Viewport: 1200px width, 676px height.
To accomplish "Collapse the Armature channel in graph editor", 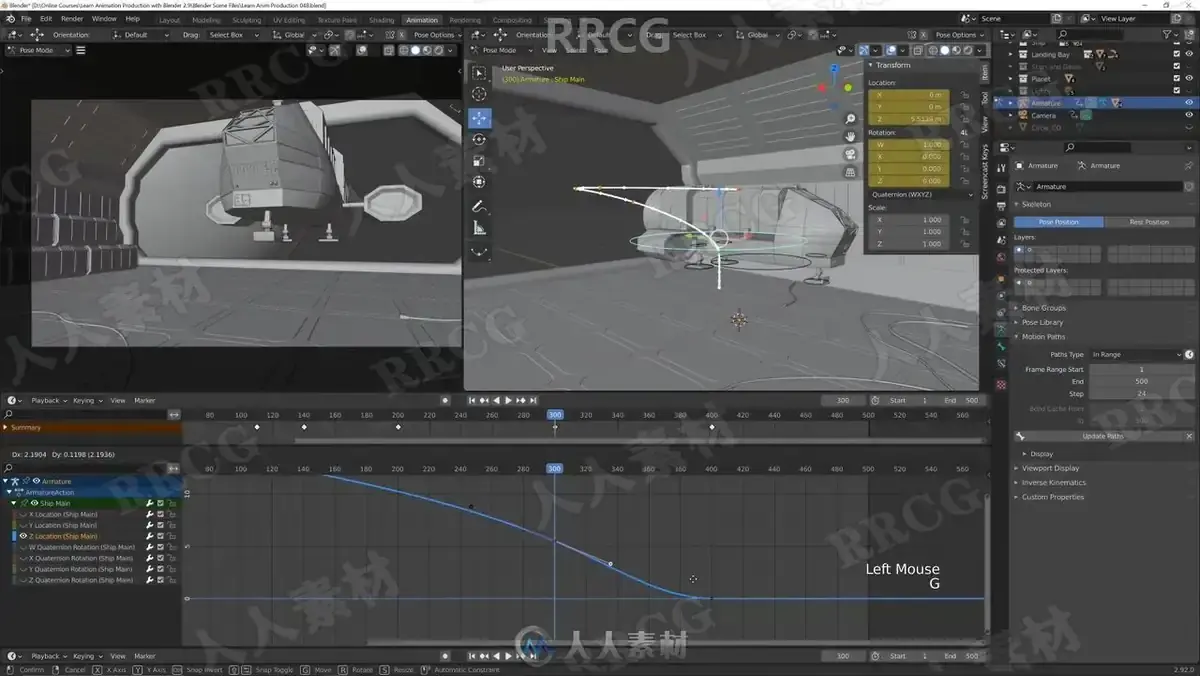I will coord(4,481).
